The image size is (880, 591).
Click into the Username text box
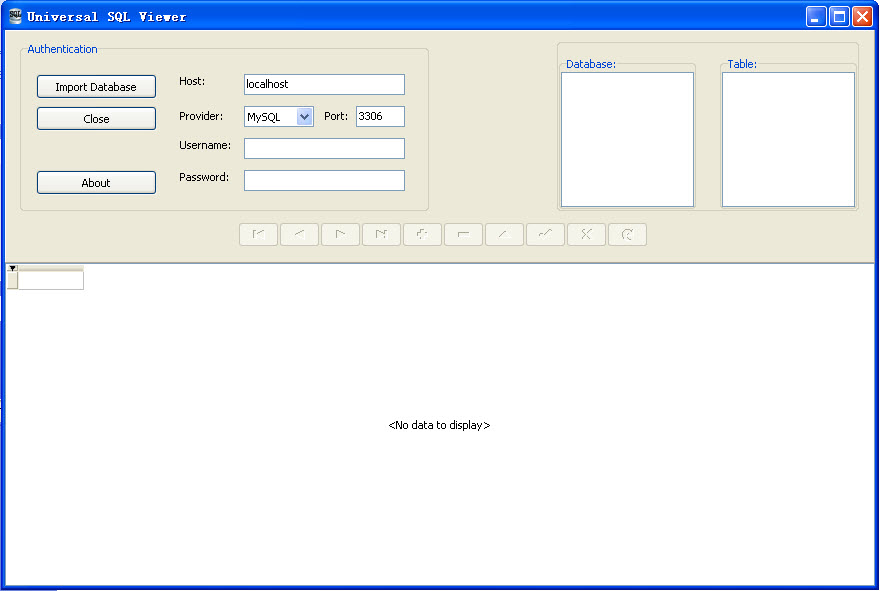324,149
